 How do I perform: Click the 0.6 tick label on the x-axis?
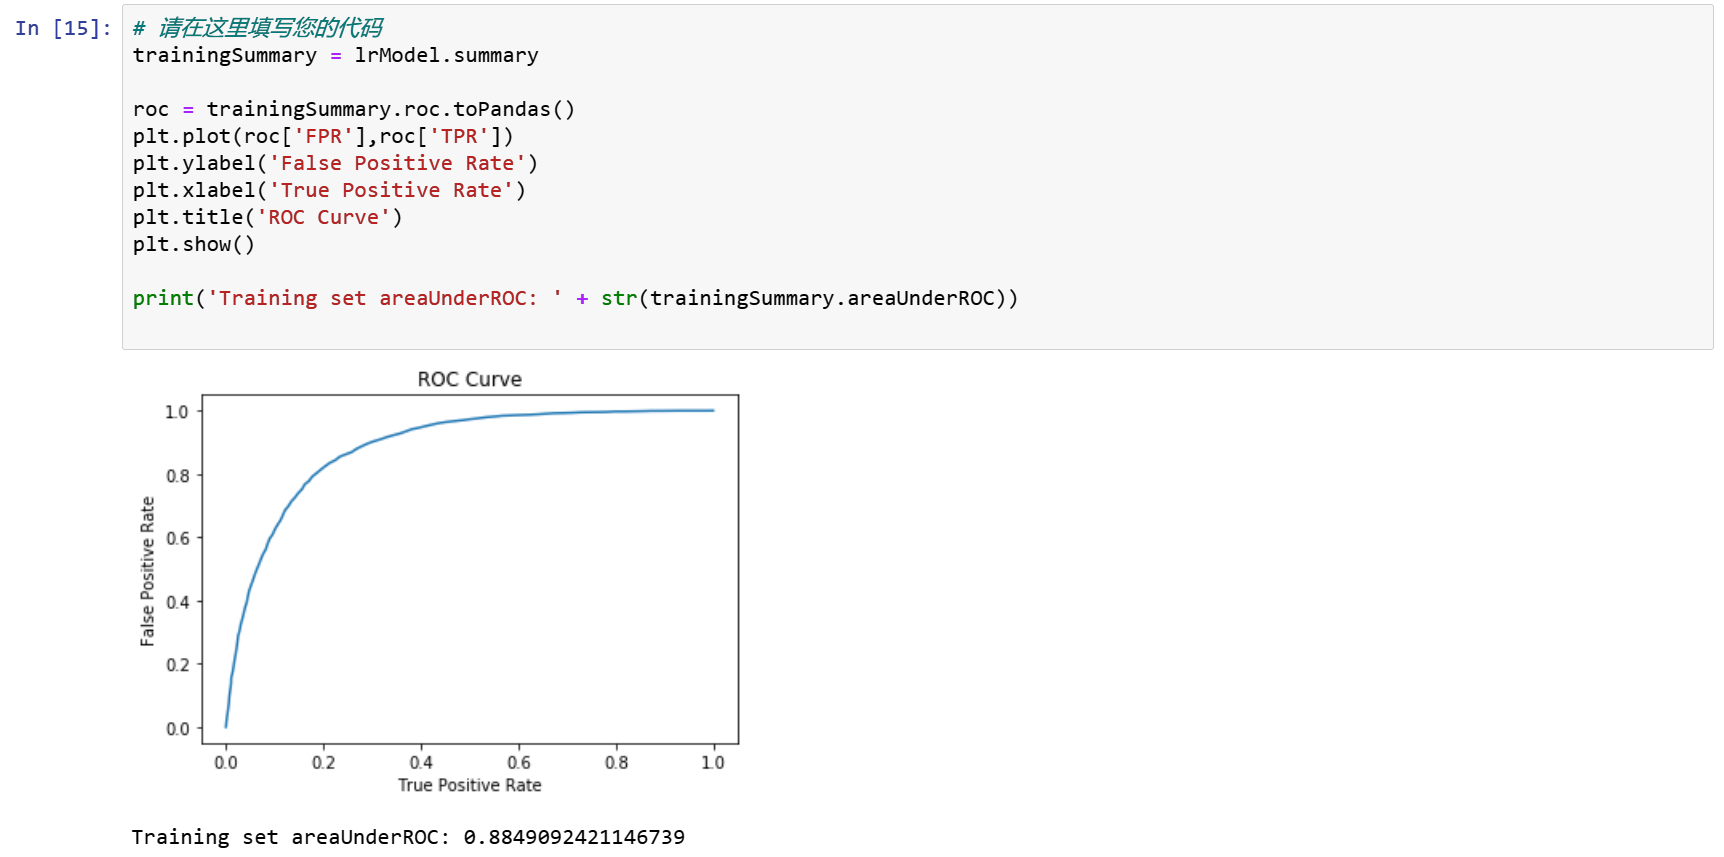(519, 762)
